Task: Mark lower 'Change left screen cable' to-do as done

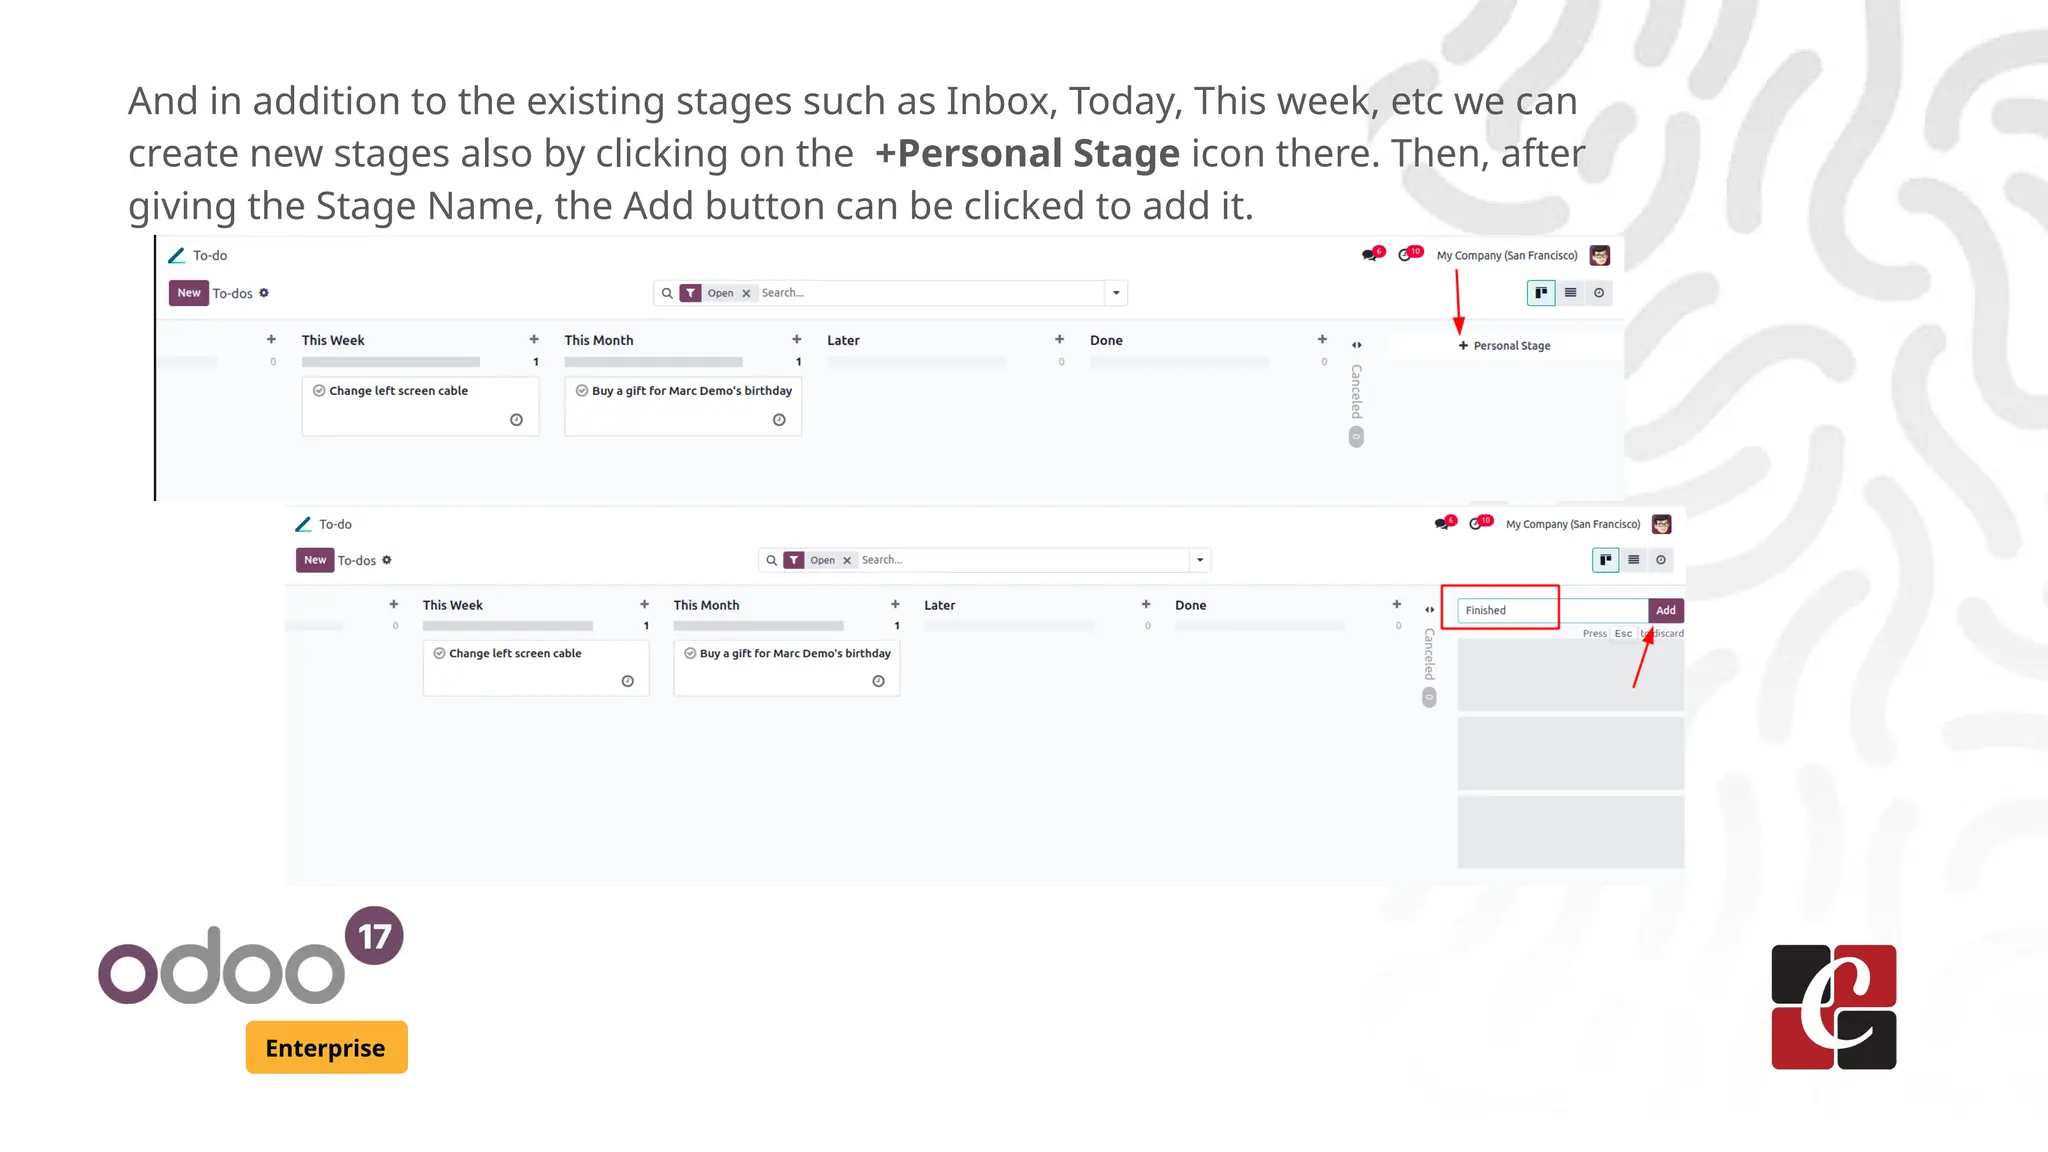Action: 439,653
